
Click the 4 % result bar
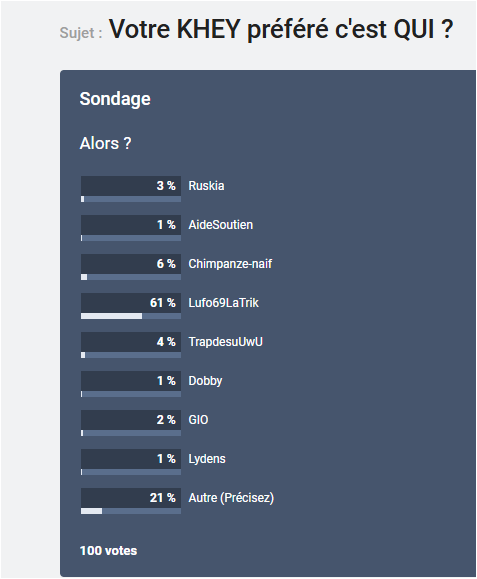[x=131, y=355]
